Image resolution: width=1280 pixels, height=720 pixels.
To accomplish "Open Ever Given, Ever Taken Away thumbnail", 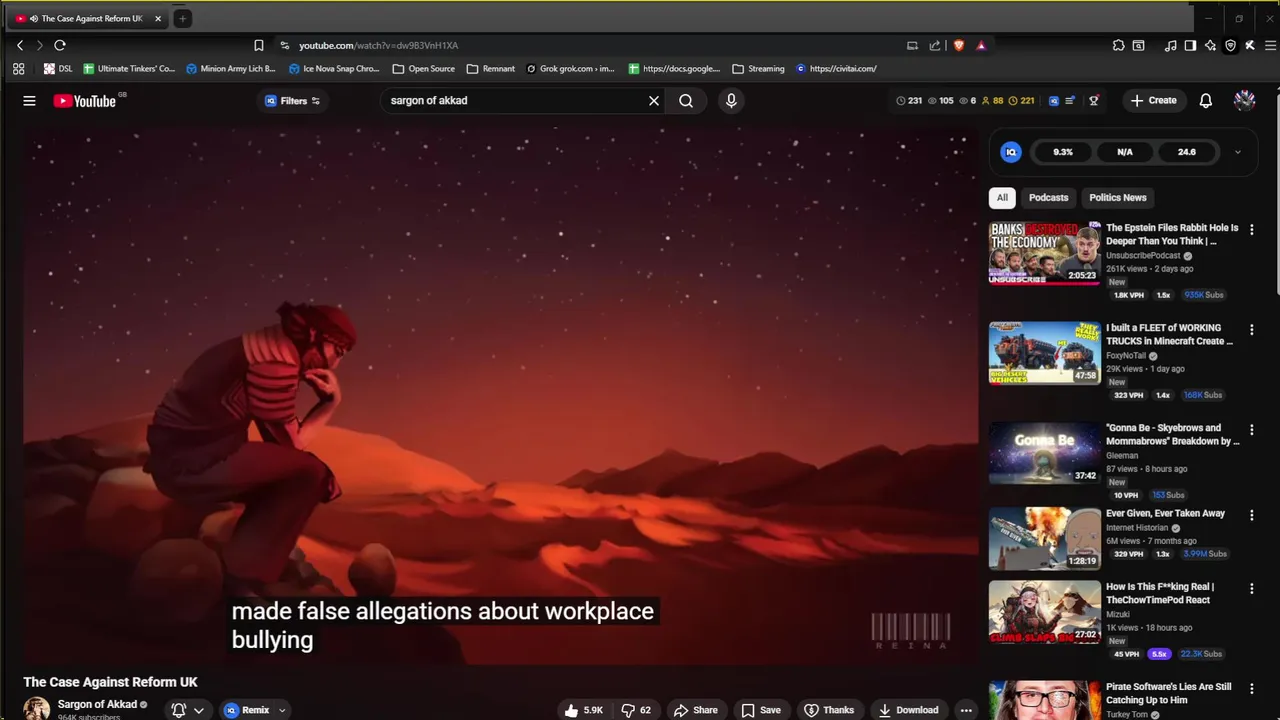I will click(x=1044, y=538).
